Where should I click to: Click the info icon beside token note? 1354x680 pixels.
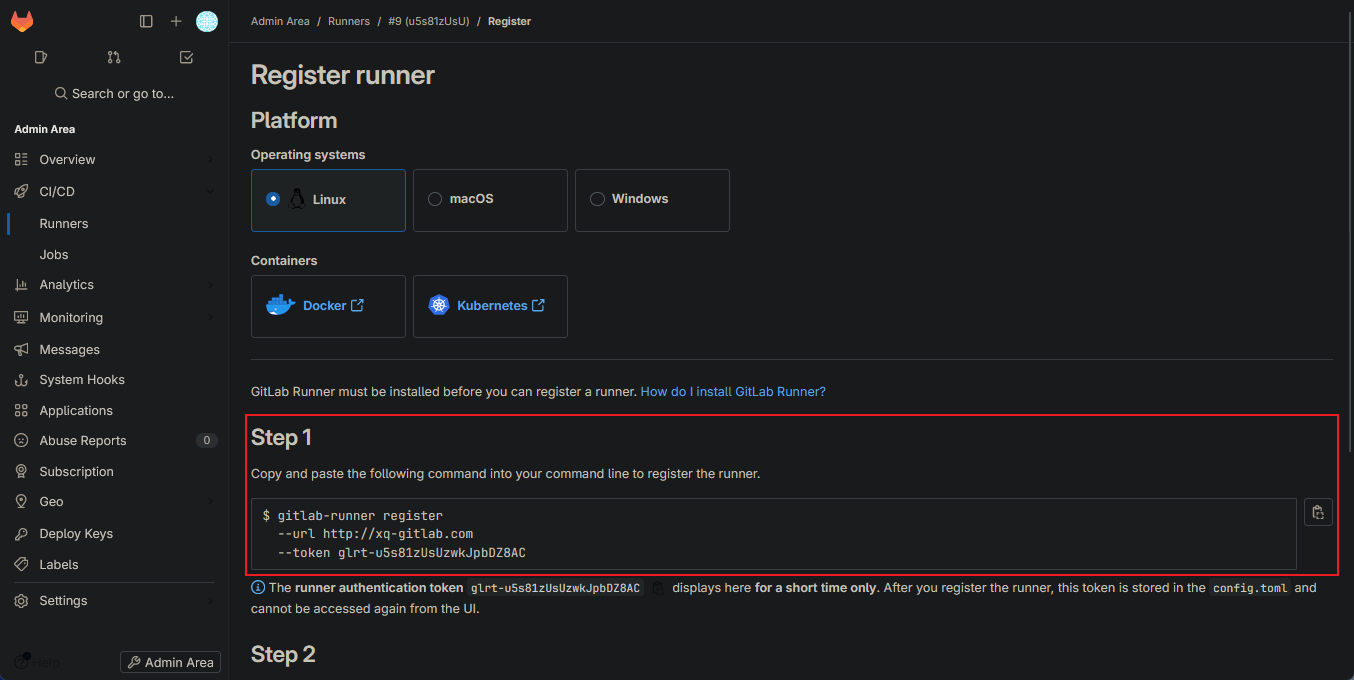[x=258, y=588]
